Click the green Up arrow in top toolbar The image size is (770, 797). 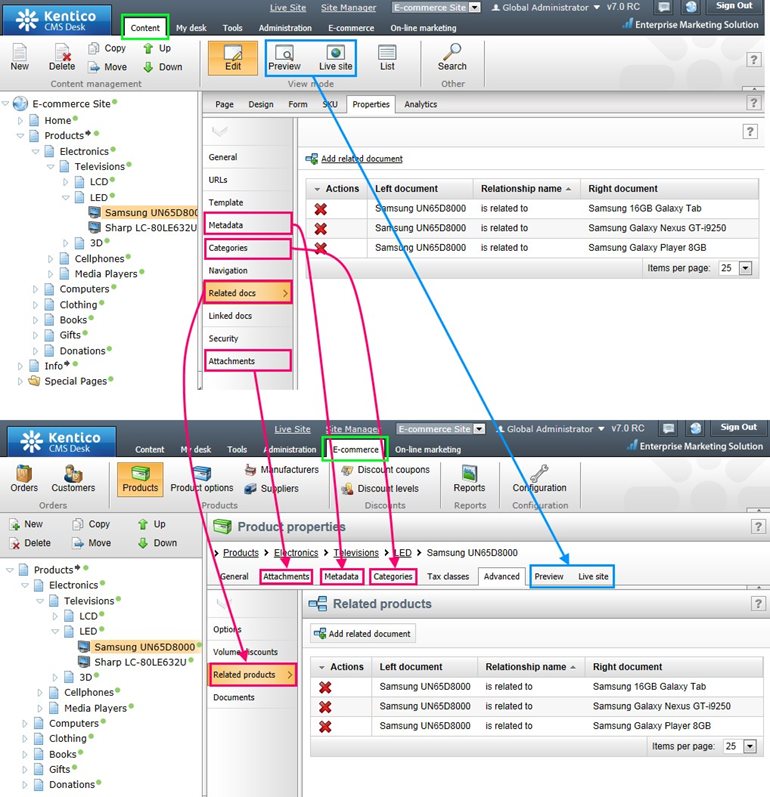coord(148,48)
